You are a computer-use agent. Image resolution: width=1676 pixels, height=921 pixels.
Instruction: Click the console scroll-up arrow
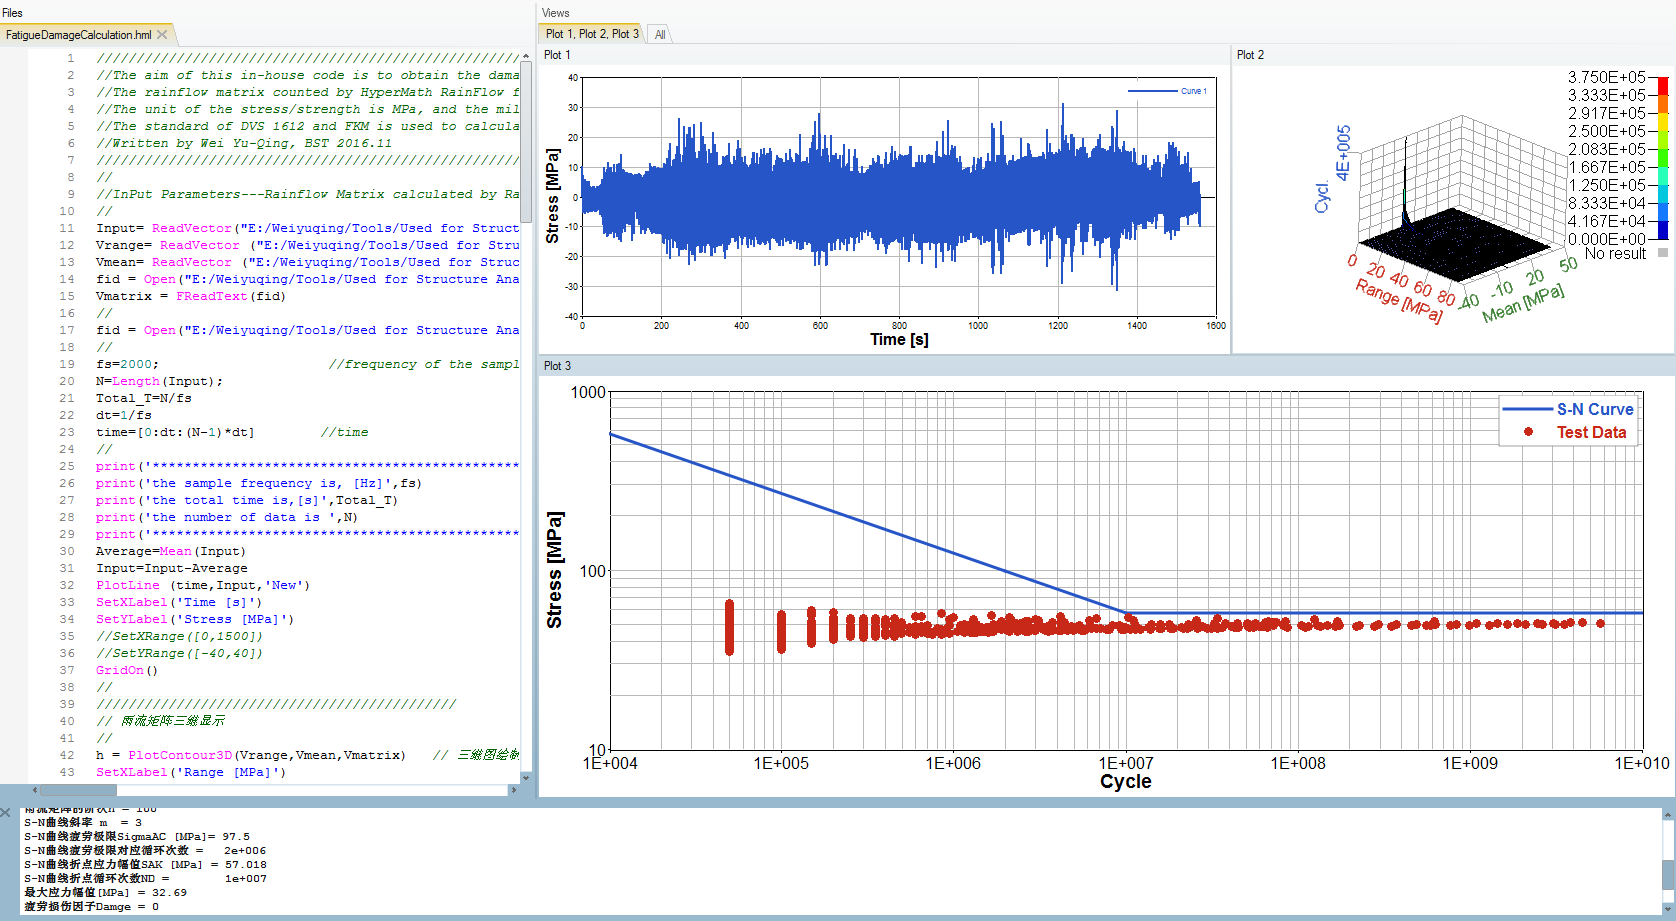pyautogui.click(x=1668, y=815)
